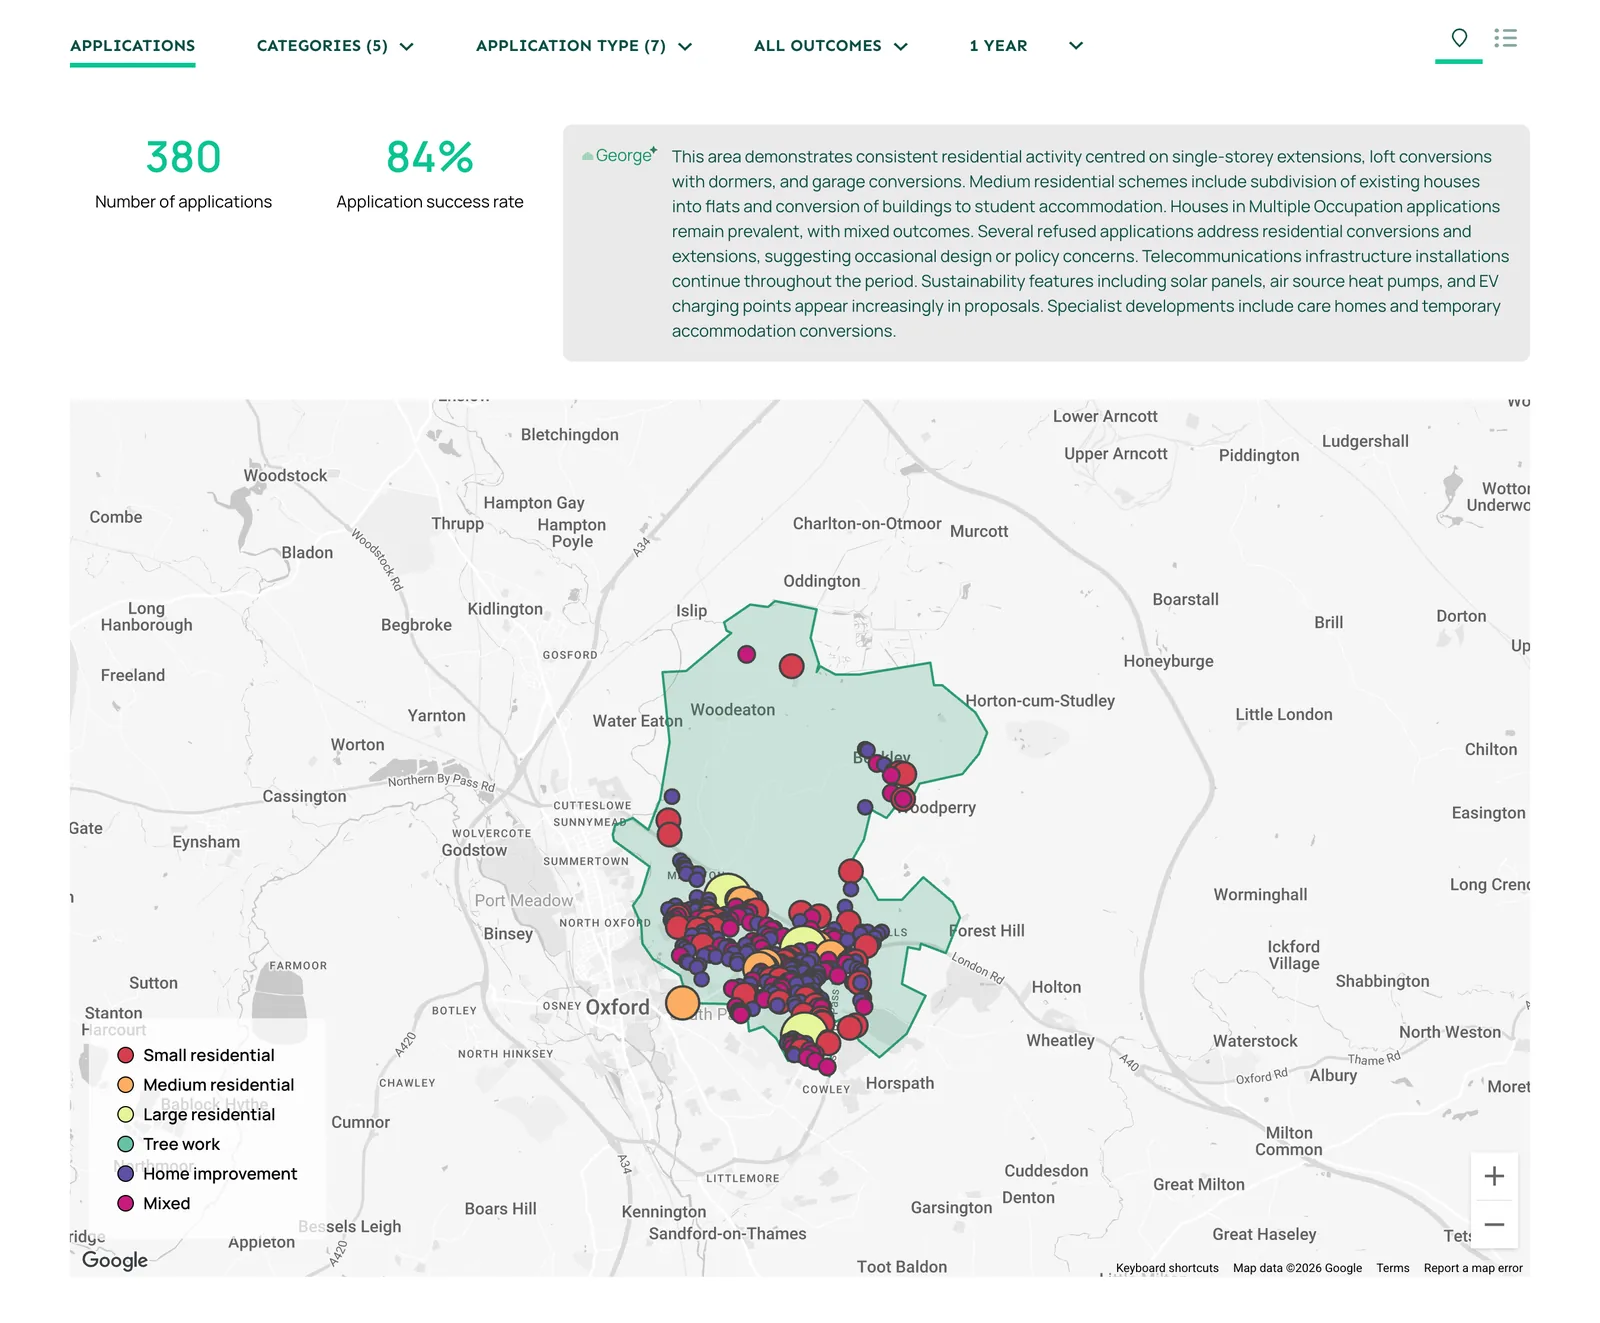Click the Small residential legend swatch

[x=126, y=1055]
